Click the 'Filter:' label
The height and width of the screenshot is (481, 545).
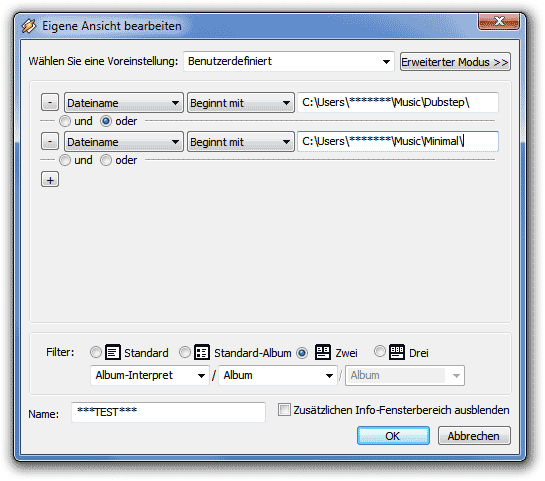click(x=60, y=352)
